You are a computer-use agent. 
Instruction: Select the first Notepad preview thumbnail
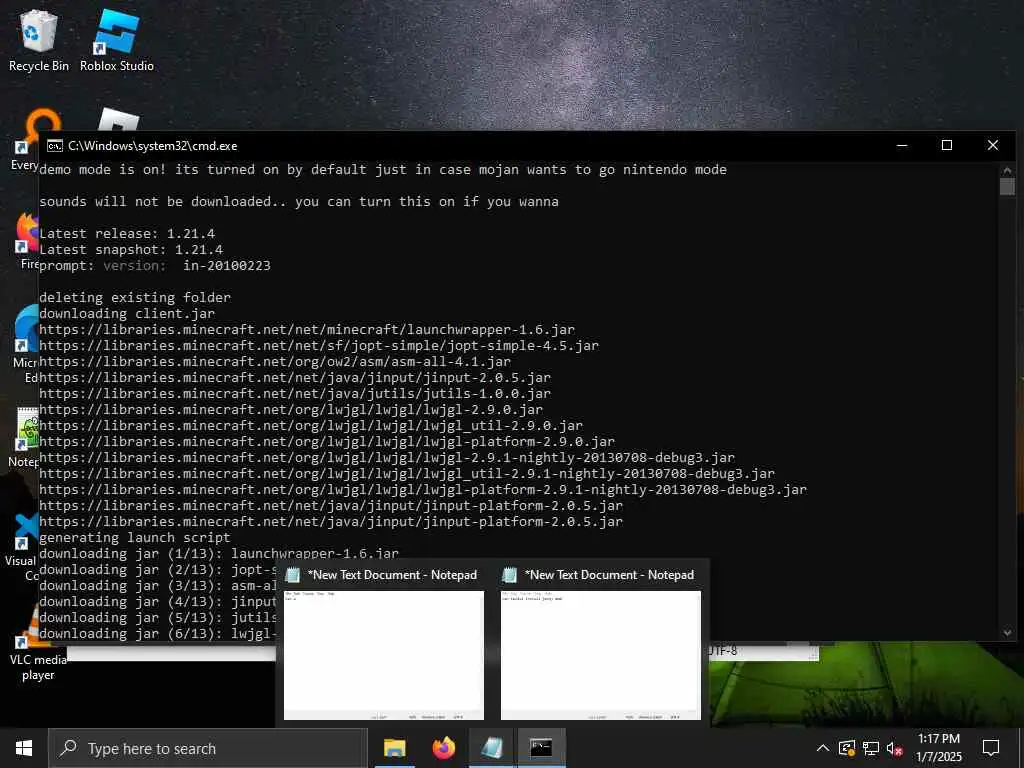coord(384,655)
